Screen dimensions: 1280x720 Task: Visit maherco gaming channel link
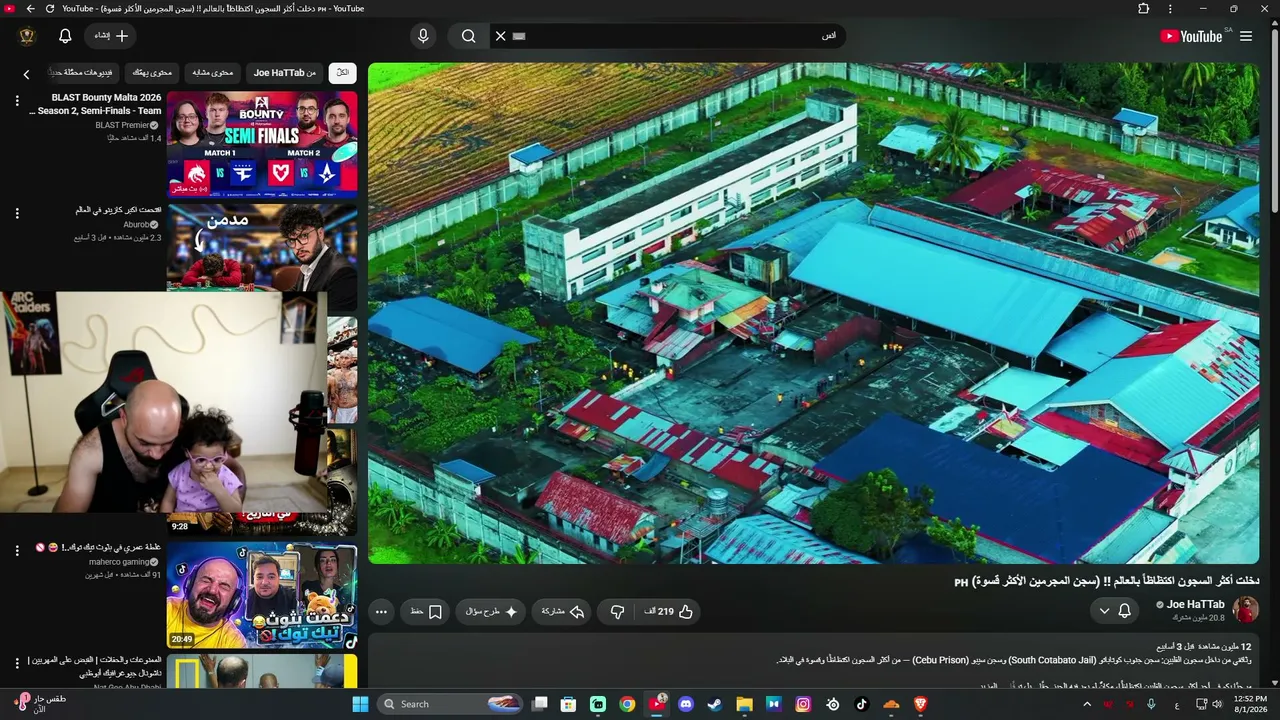click(x=119, y=562)
